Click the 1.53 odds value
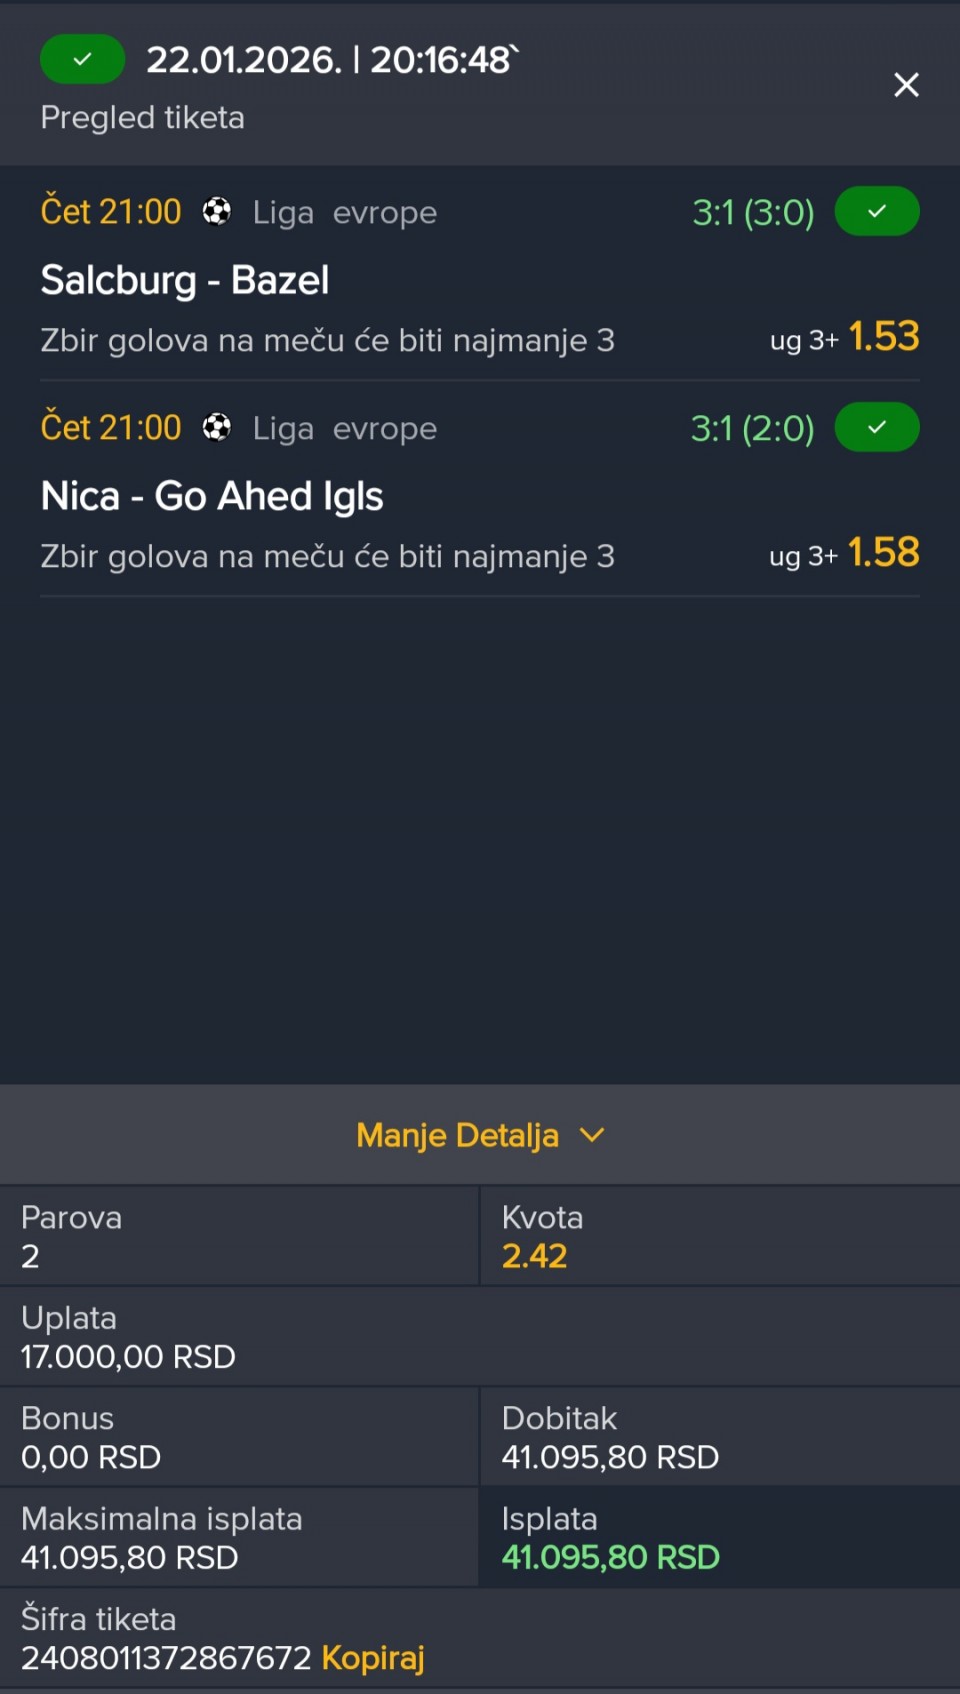960x1694 pixels. tap(883, 337)
